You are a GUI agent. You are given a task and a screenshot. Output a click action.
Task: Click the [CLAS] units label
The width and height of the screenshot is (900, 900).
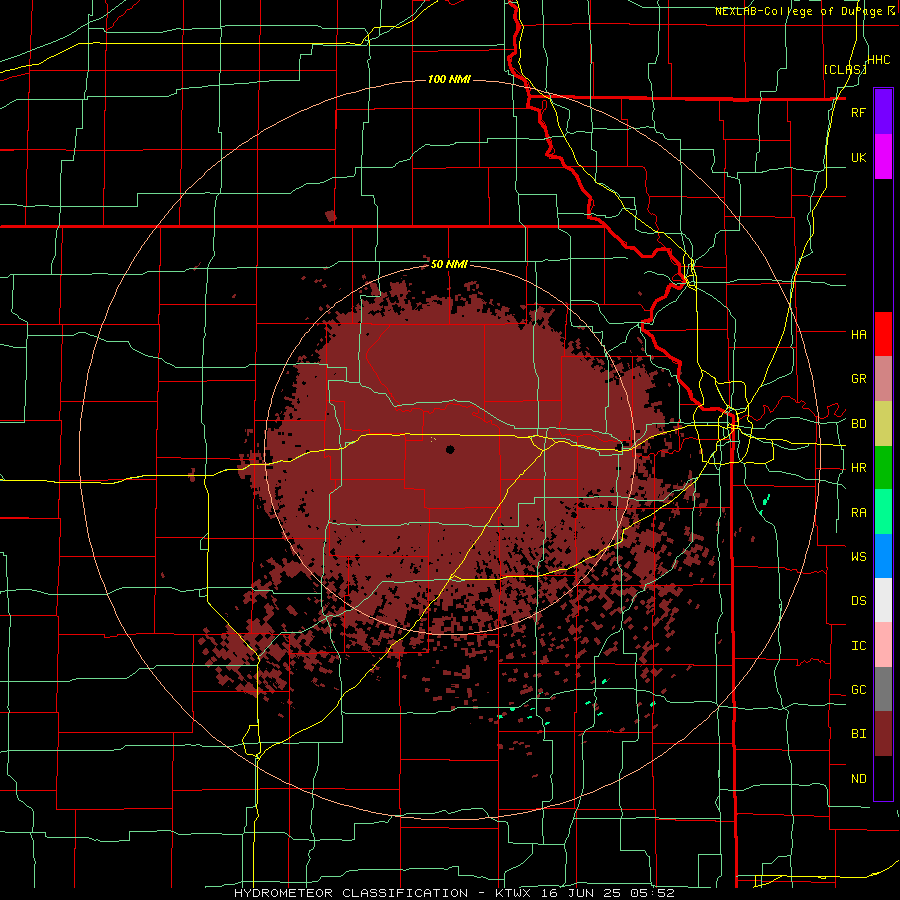pyautogui.click(x=845, y=69)
